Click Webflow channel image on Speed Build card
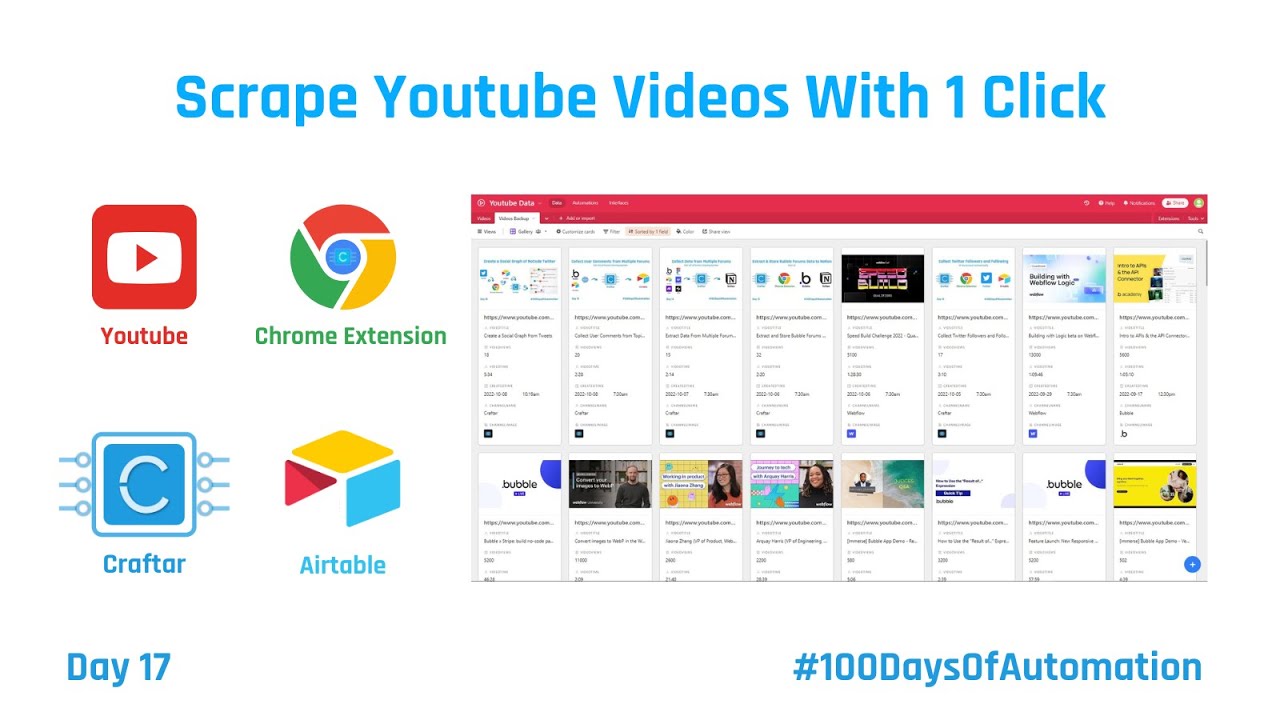The height and width of the screenshot is (720, 1280). [x=852, y=434]
